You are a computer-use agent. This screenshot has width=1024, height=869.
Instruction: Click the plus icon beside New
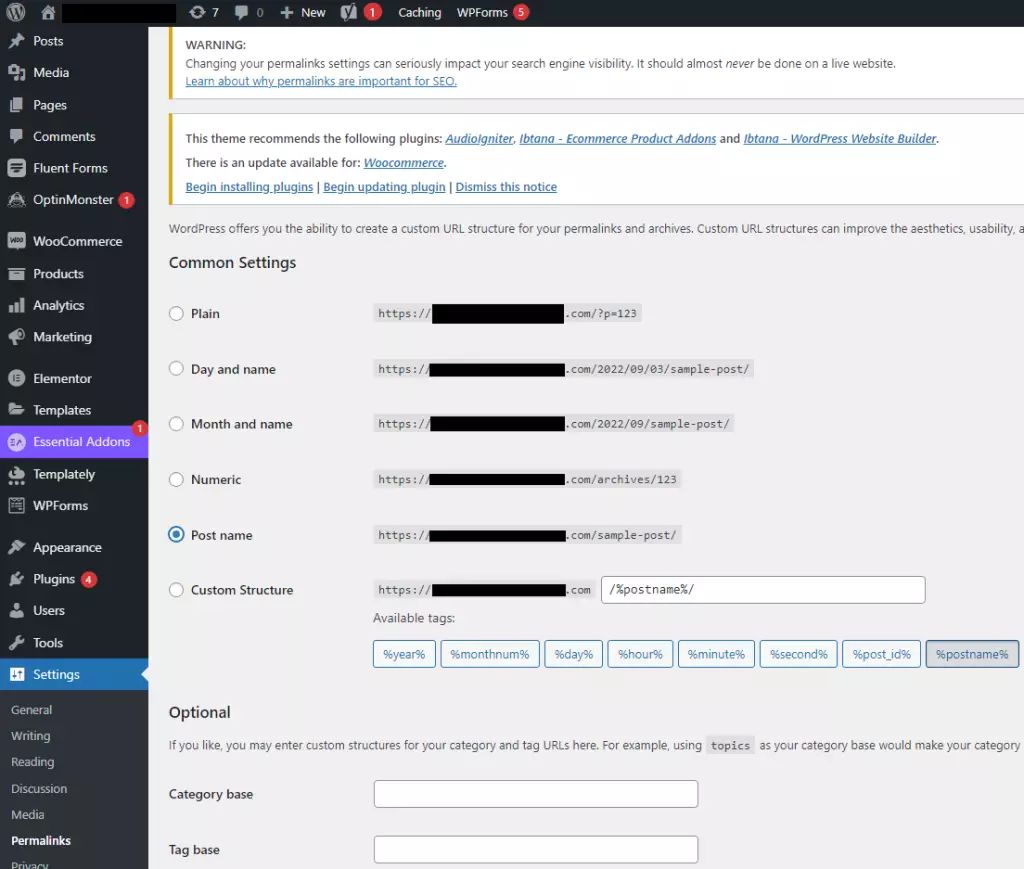tap(286, 12)
